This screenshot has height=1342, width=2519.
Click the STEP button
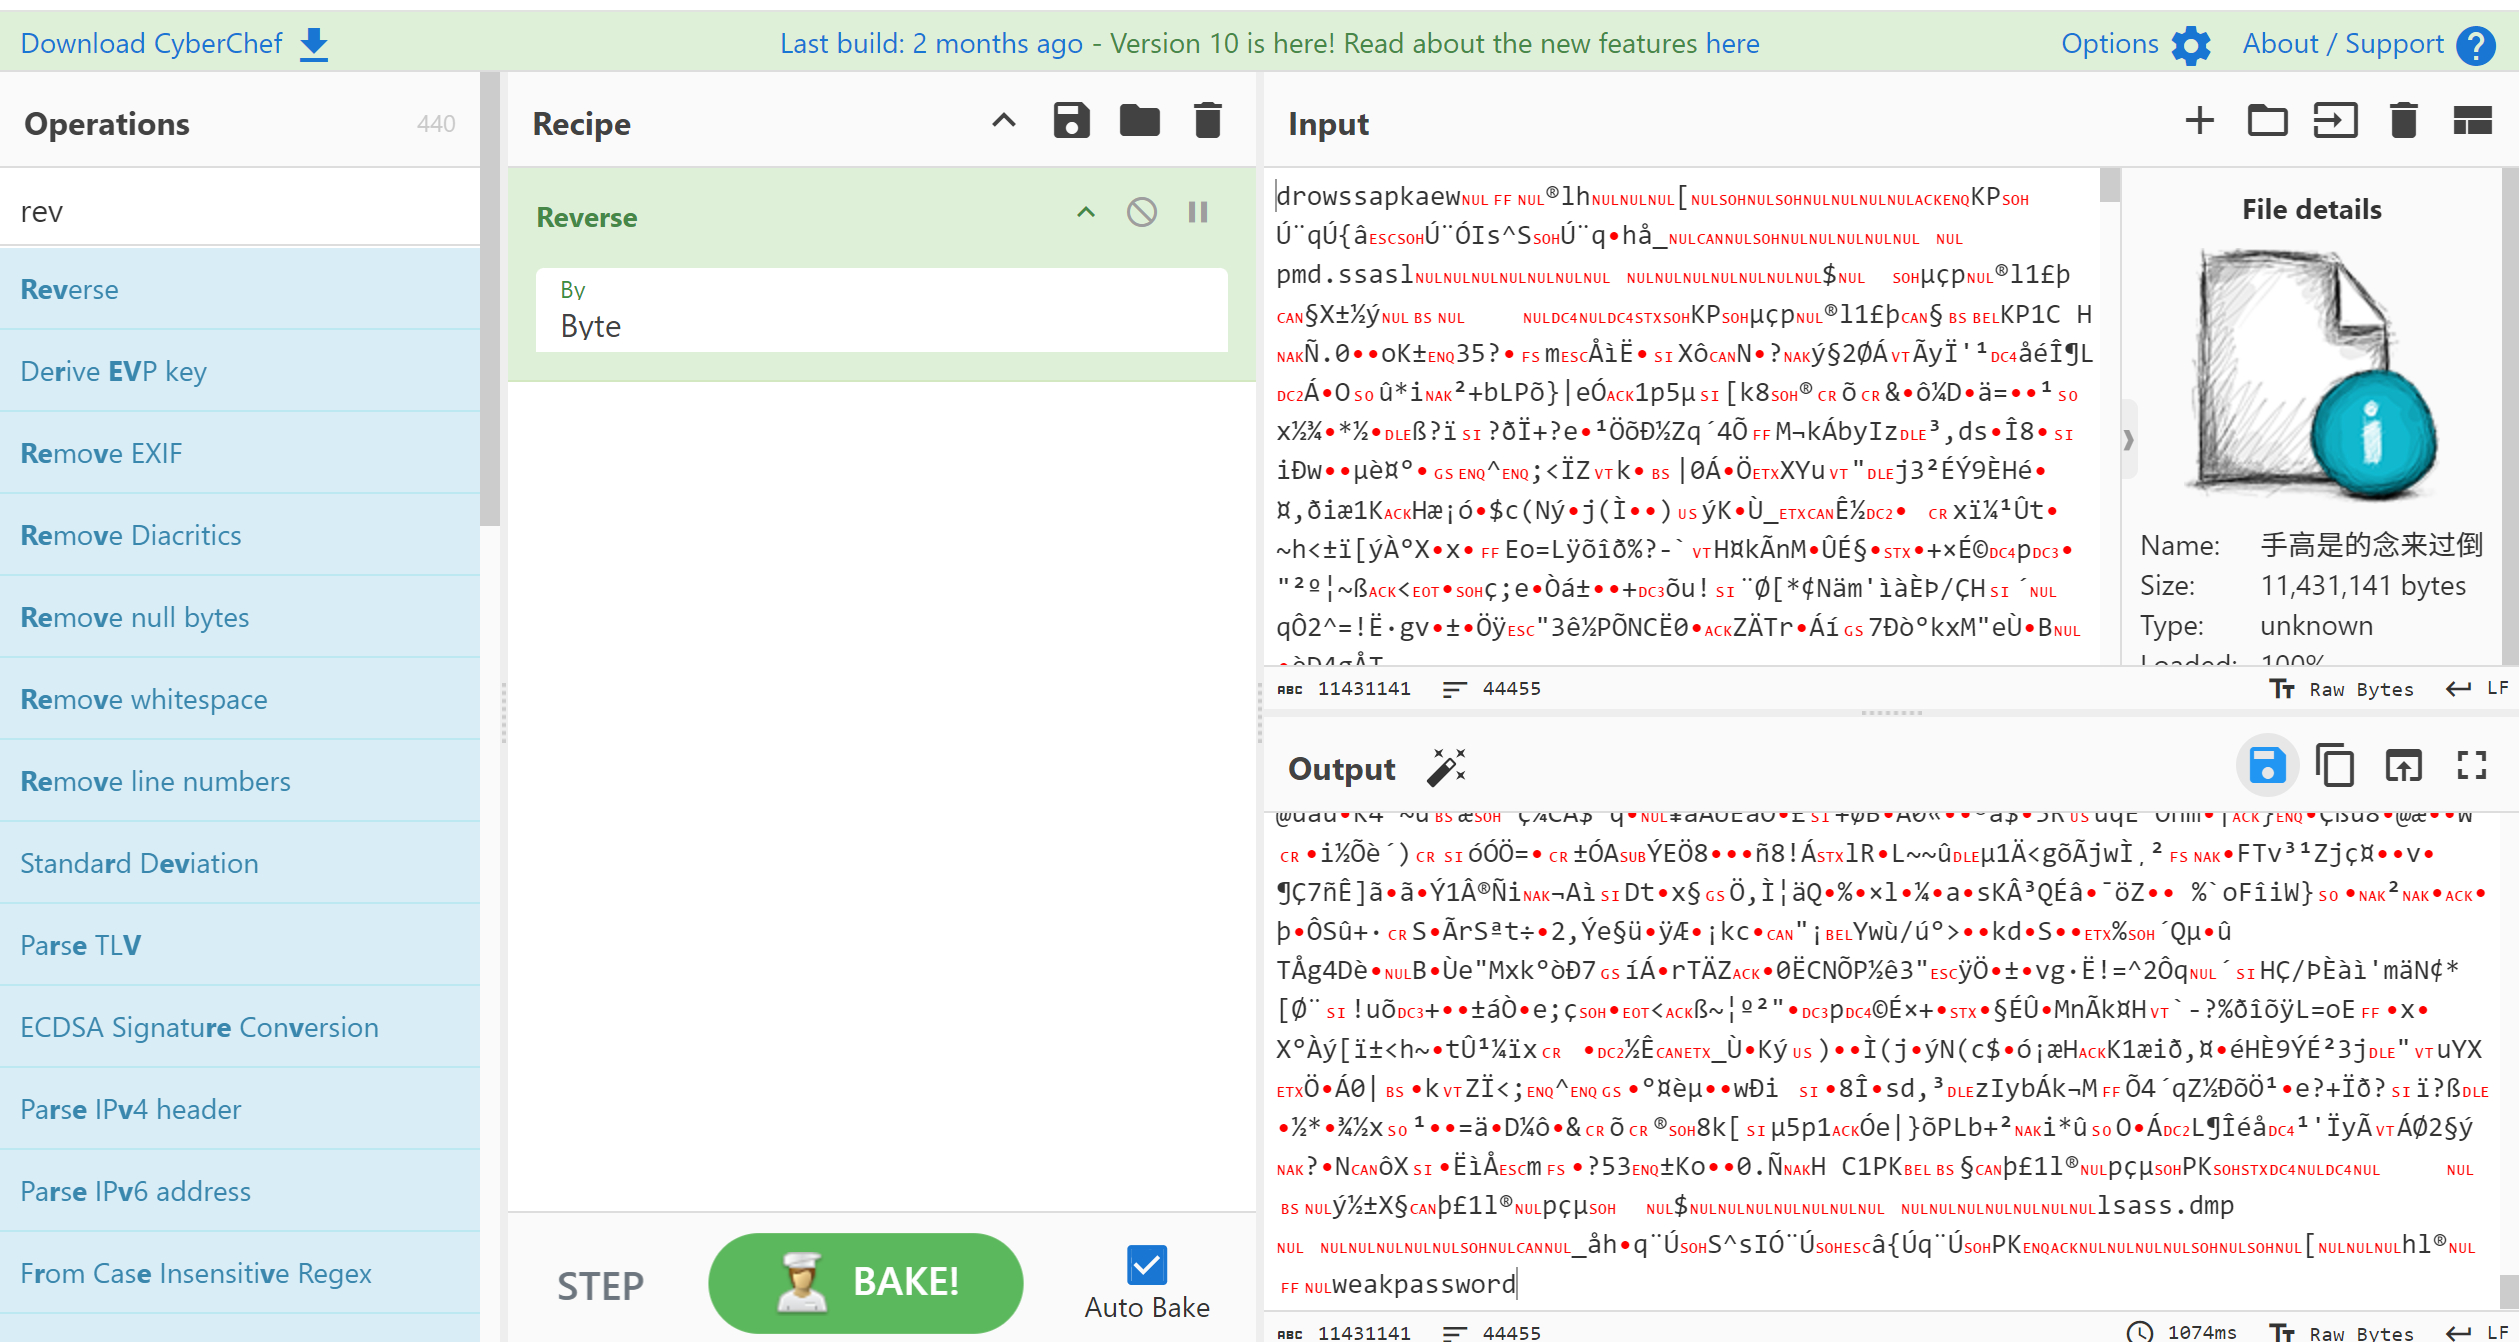[x=600, y=1285]
